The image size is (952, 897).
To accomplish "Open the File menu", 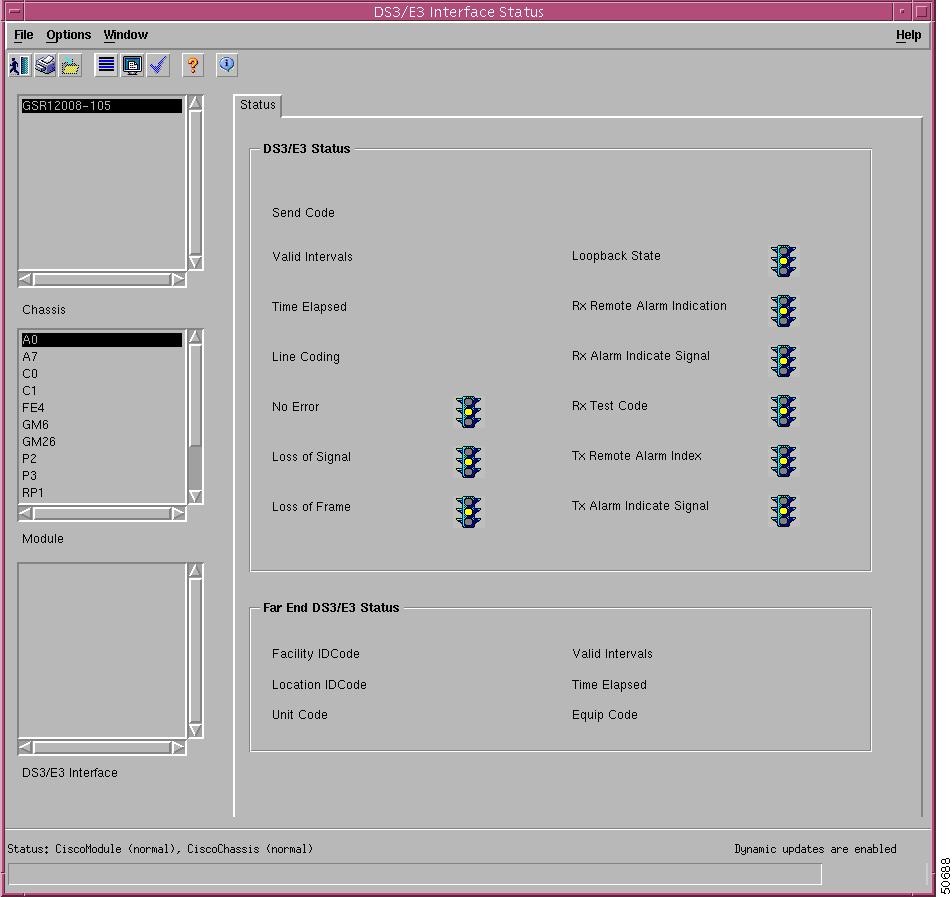I will point(24,35).
